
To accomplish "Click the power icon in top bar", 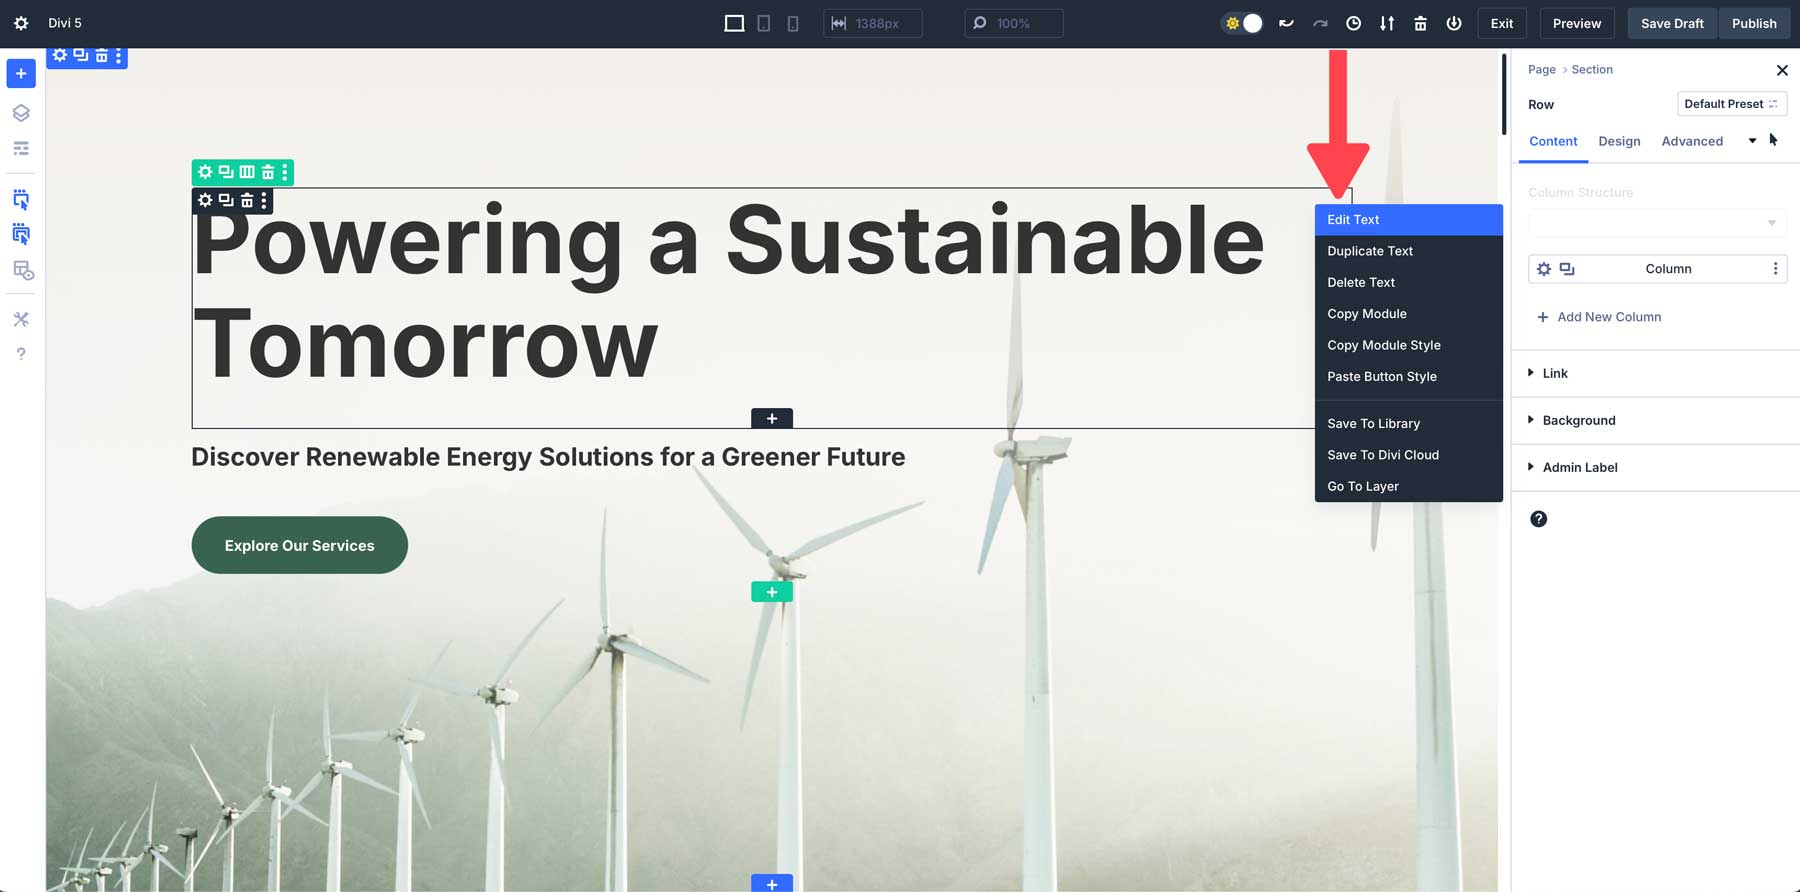I will pos(1454,23).
